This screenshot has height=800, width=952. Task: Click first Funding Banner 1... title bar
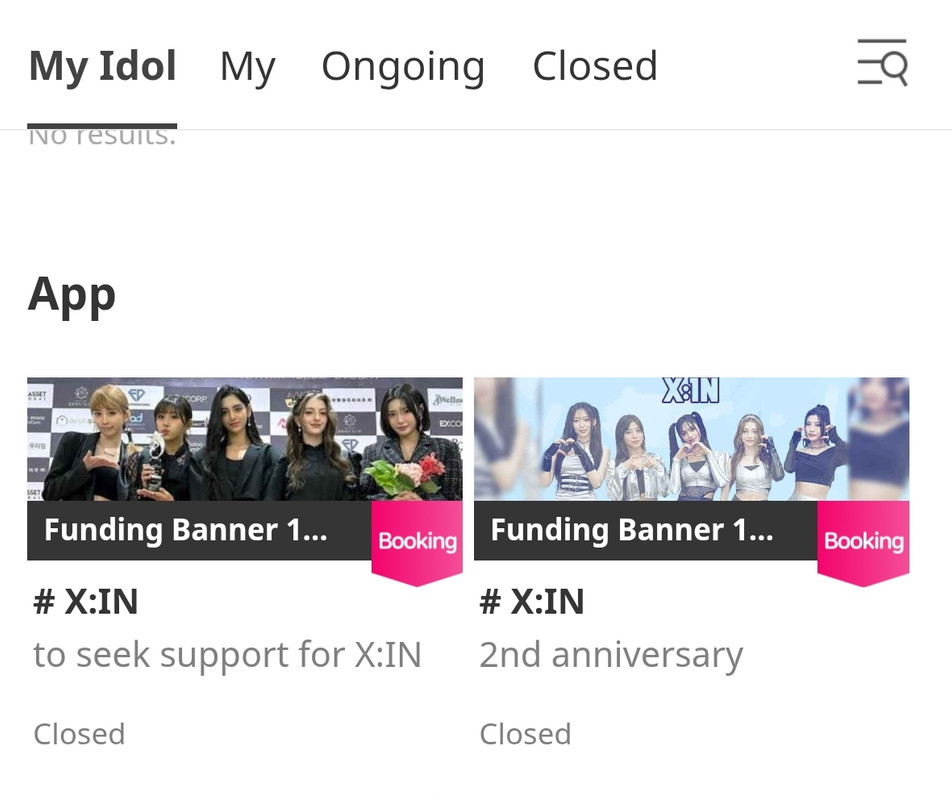point(199,530)
